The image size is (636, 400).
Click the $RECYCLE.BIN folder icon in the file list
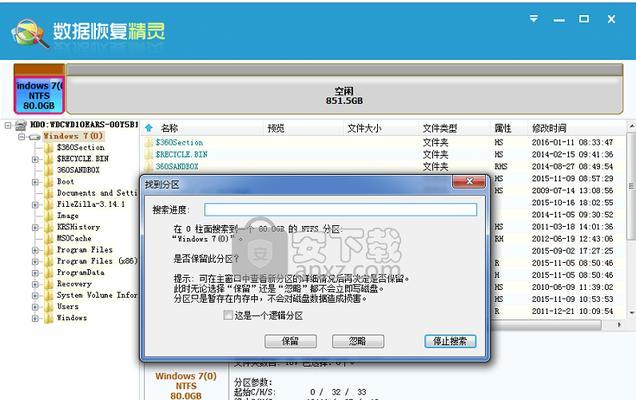click(x=148, y=154)
